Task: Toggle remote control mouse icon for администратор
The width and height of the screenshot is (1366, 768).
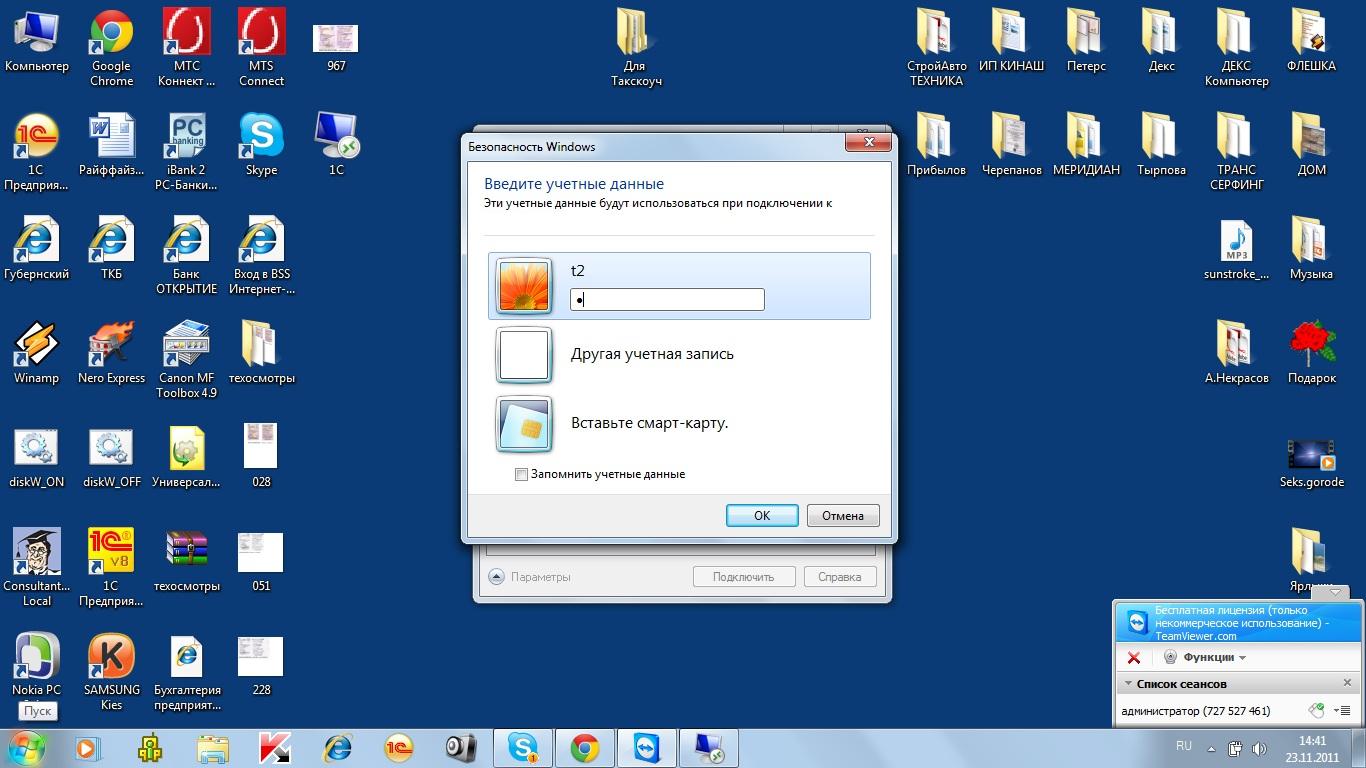Action: click(1318, 711)
